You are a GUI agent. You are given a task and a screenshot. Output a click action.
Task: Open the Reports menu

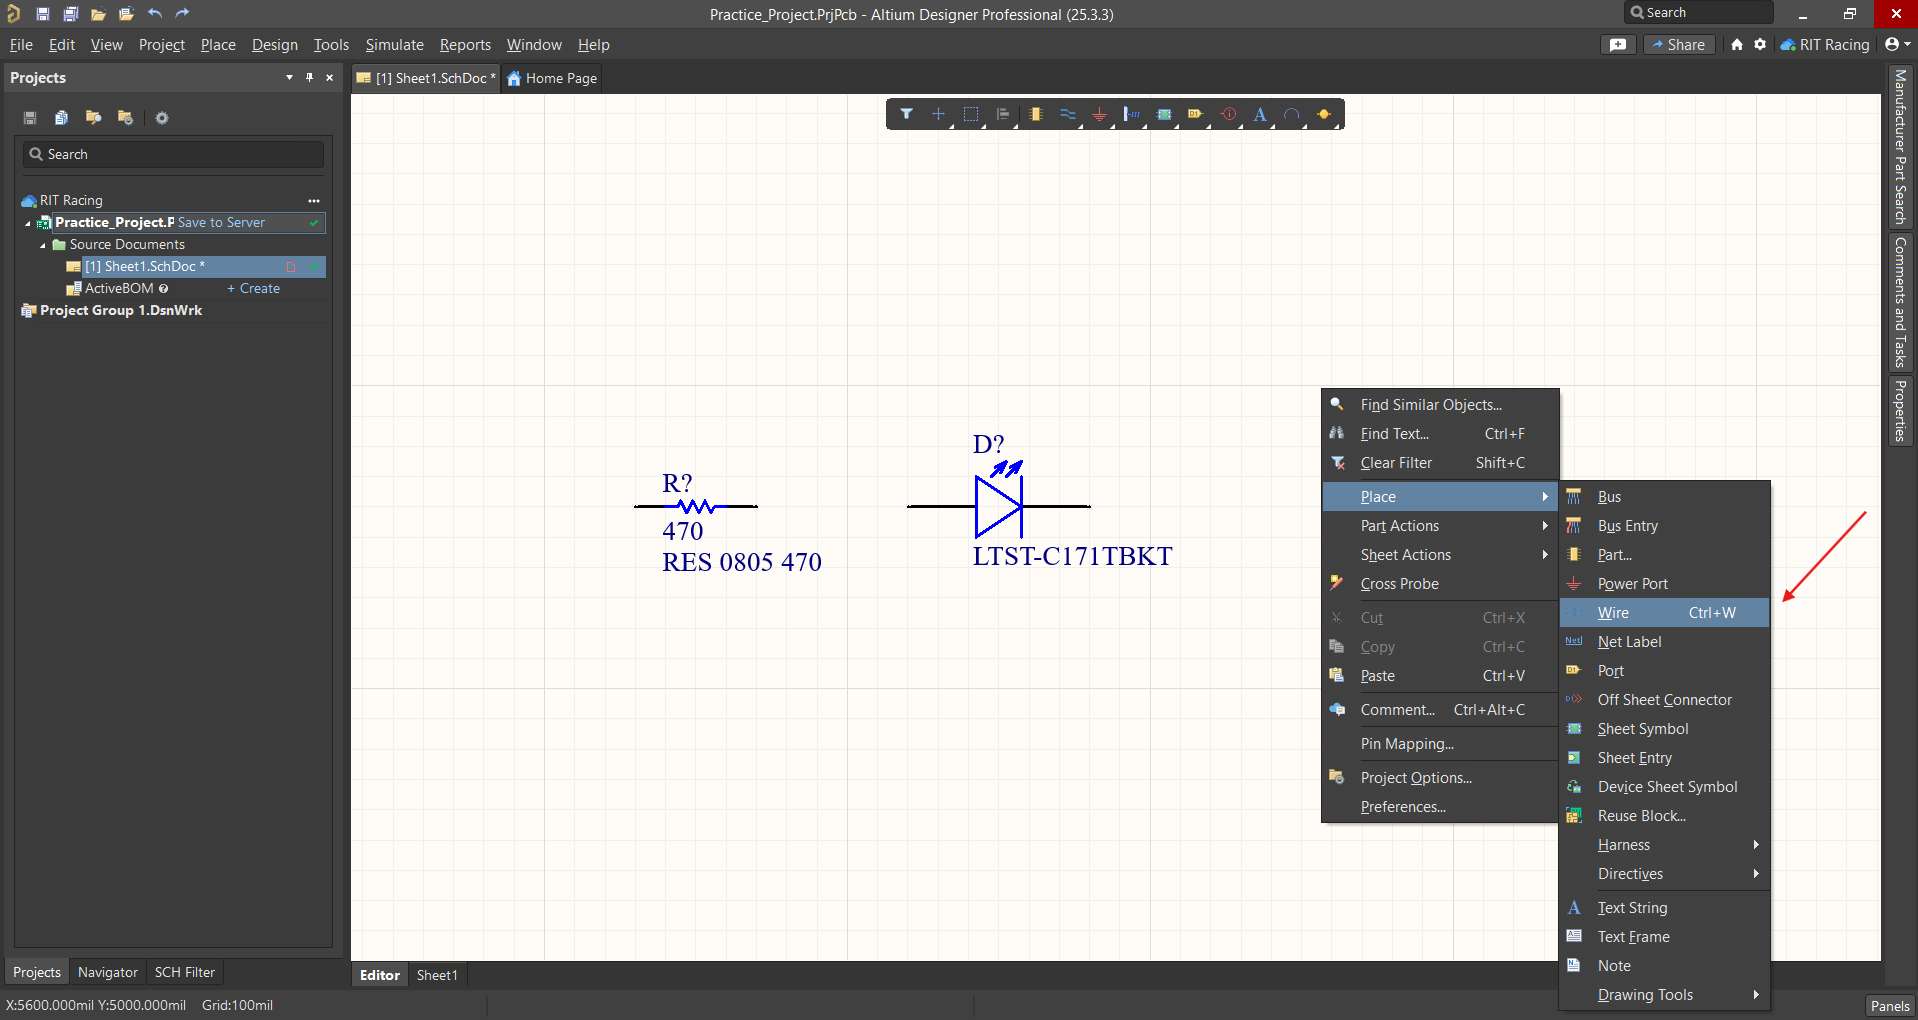coord(465,45)
